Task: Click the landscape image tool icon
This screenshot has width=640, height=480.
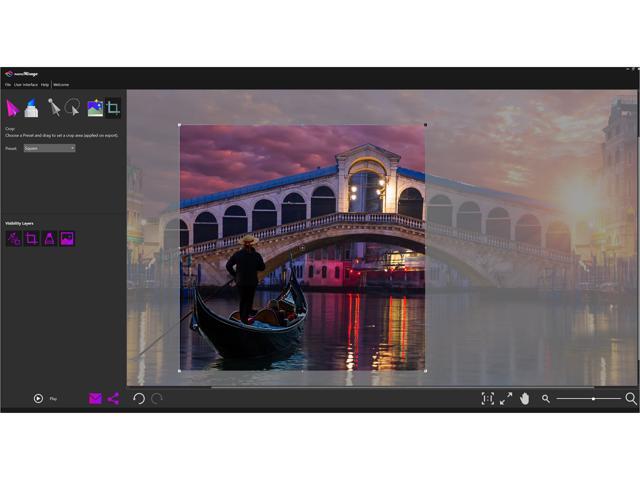Action: pos(94,108)
